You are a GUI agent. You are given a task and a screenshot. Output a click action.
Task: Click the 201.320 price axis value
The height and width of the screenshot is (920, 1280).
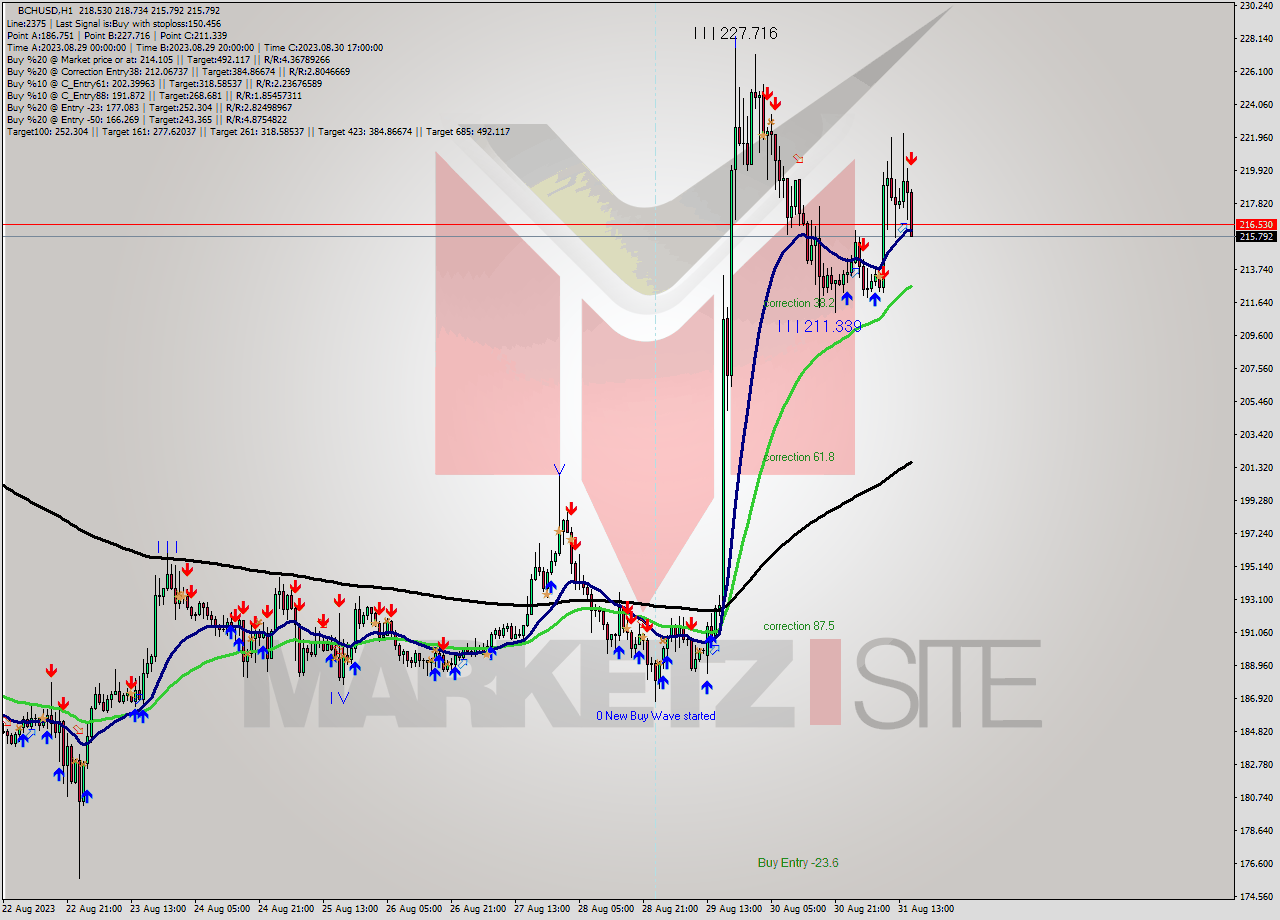(x=1255, y=467)
